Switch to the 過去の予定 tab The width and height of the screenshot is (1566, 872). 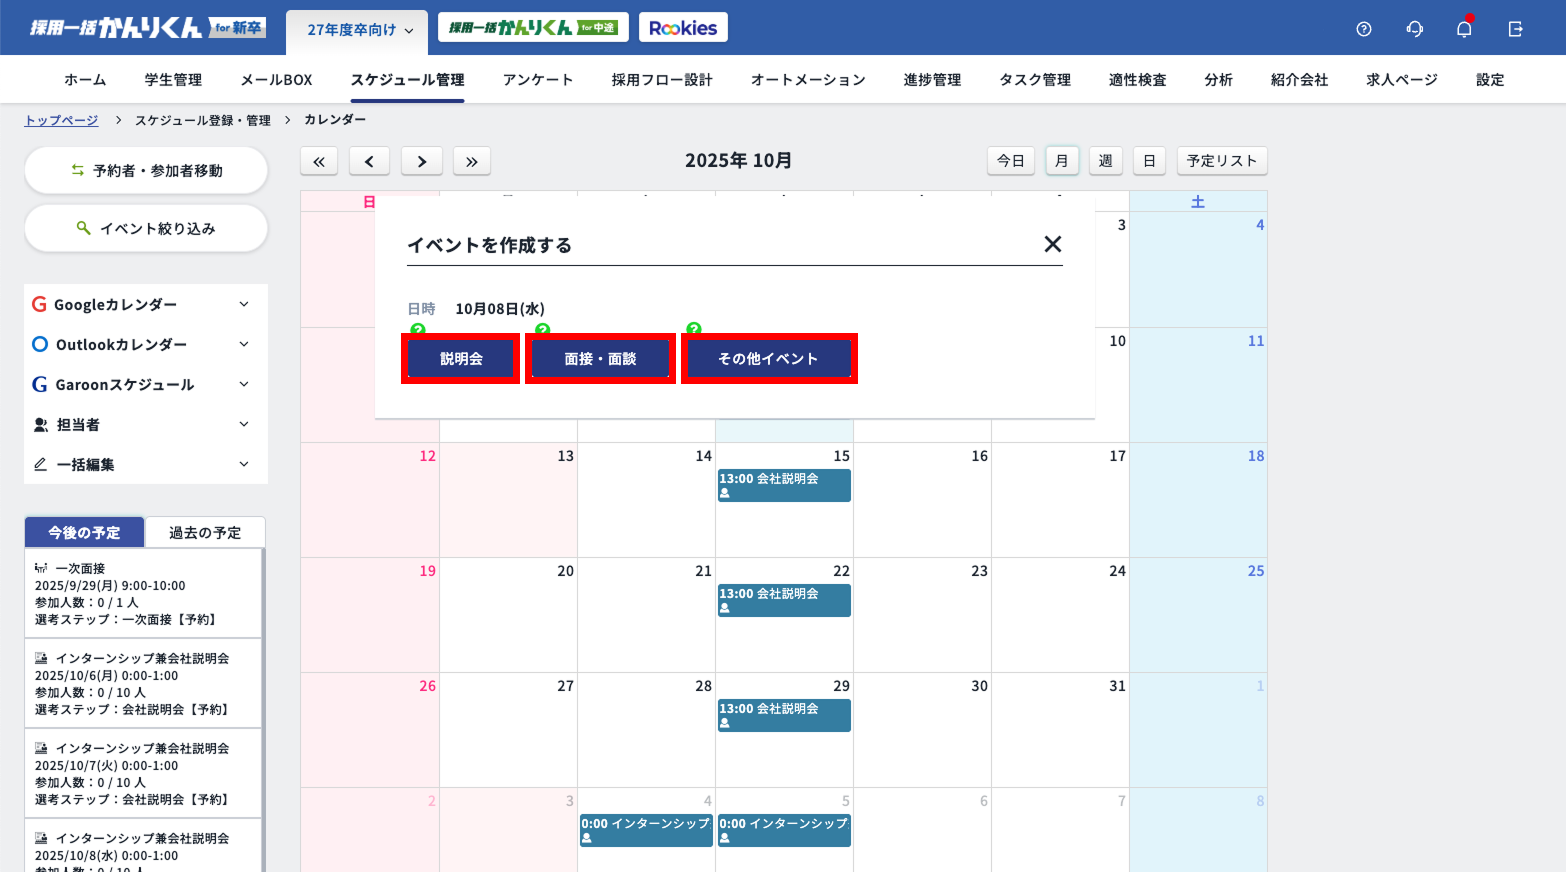205,532
